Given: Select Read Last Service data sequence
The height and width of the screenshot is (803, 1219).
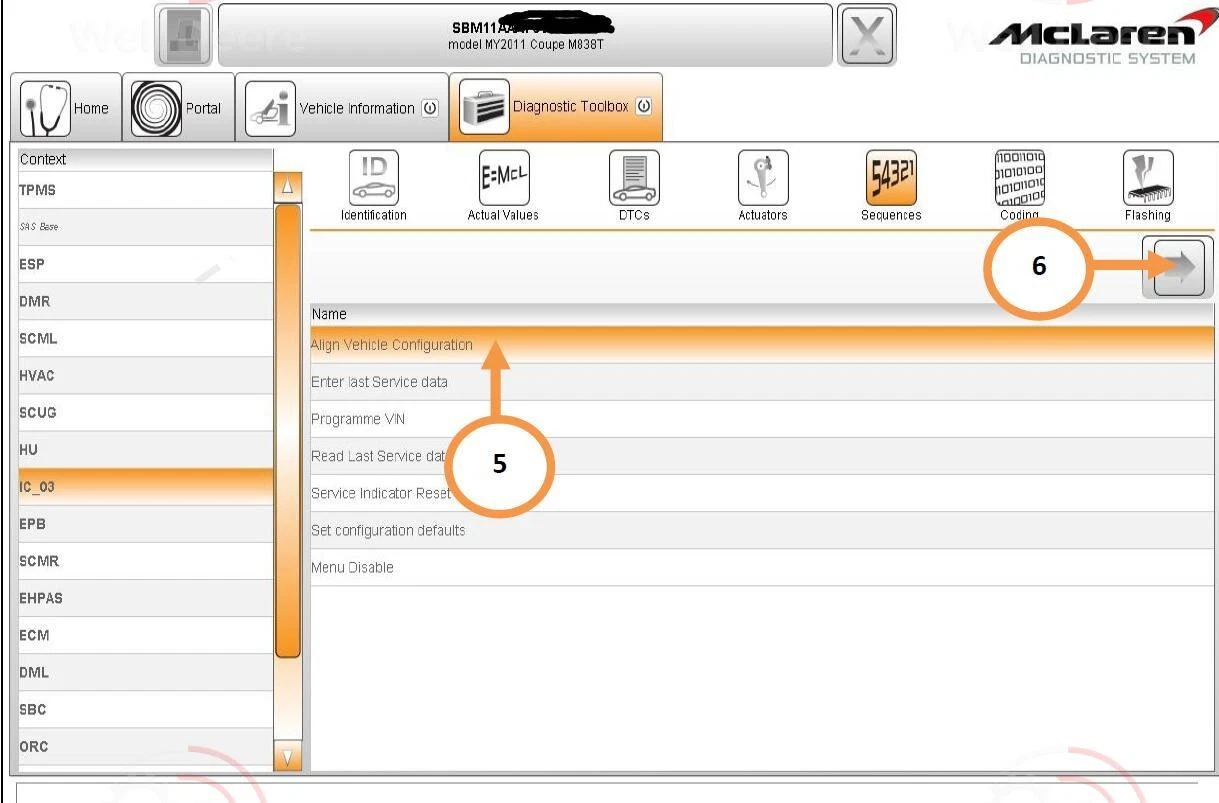Looking at the screenshot, I should [762, 456].
